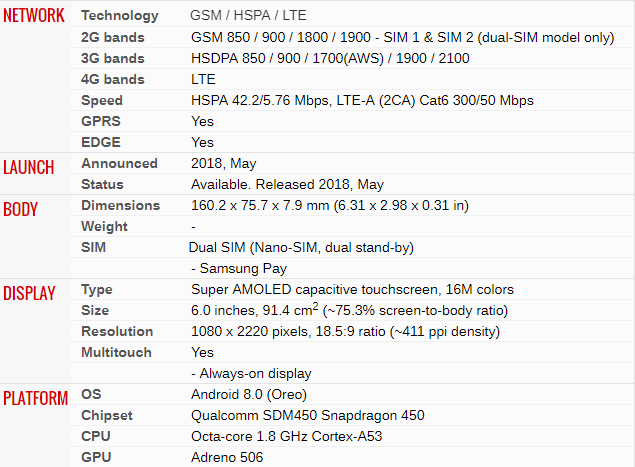Open the Status label link

point(102,184)
